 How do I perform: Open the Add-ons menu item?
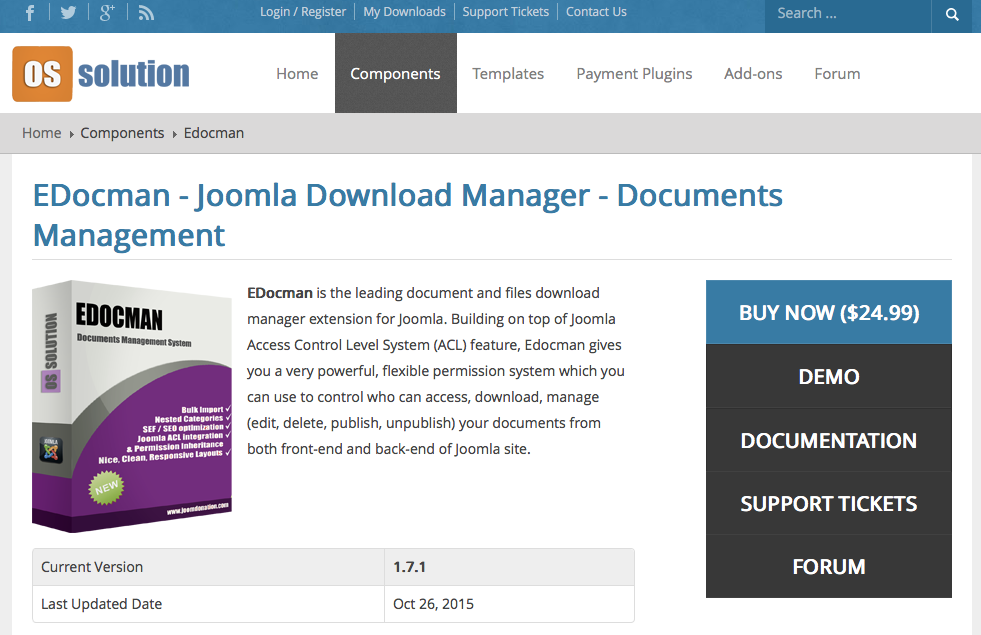pos(753,74)
